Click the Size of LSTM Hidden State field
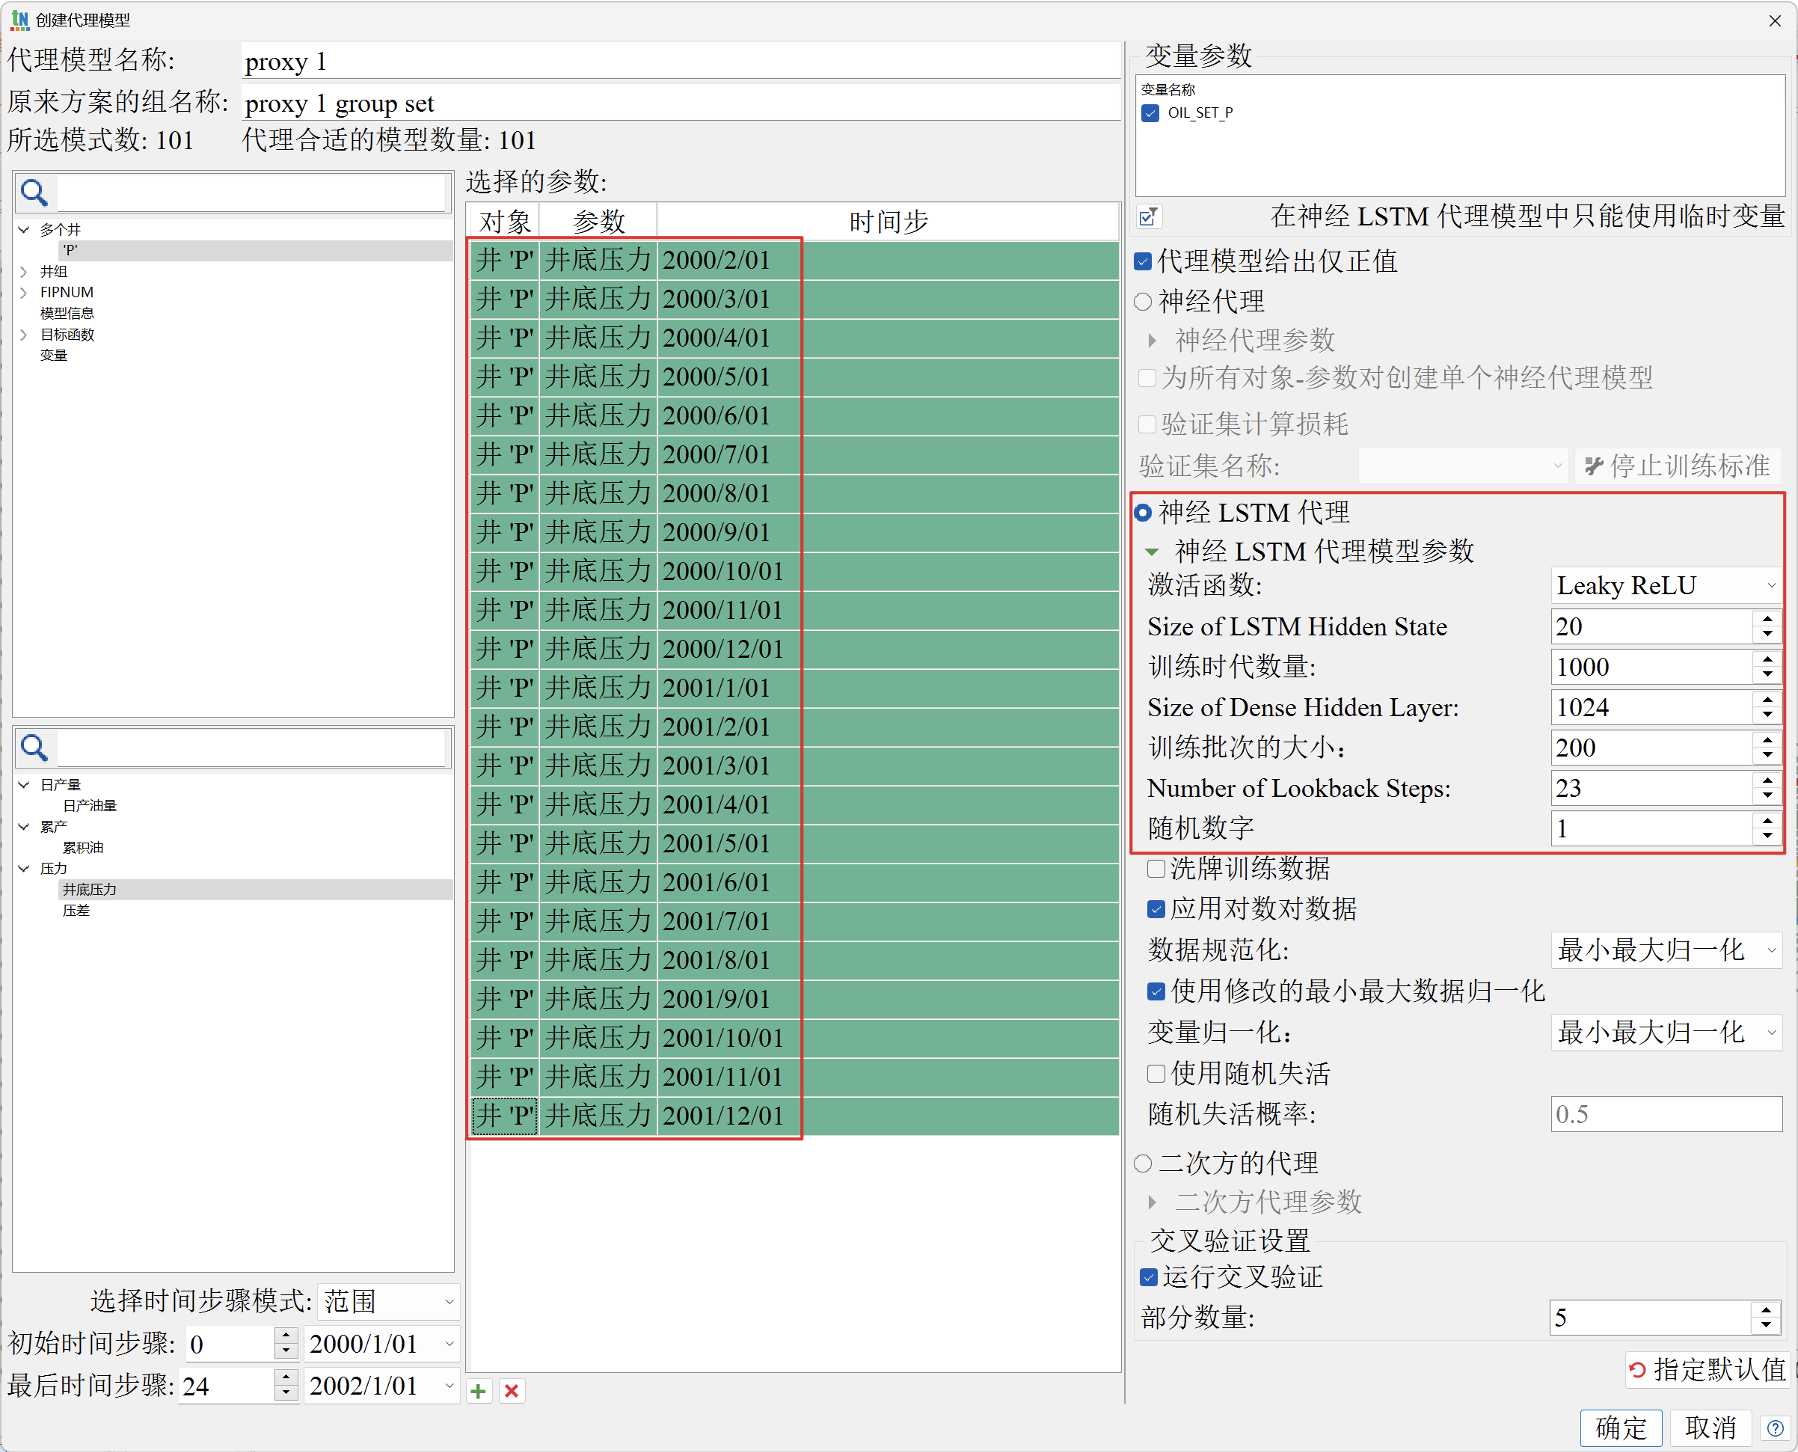This screenshot has width=1798, height=1452. click(1652, 626)
